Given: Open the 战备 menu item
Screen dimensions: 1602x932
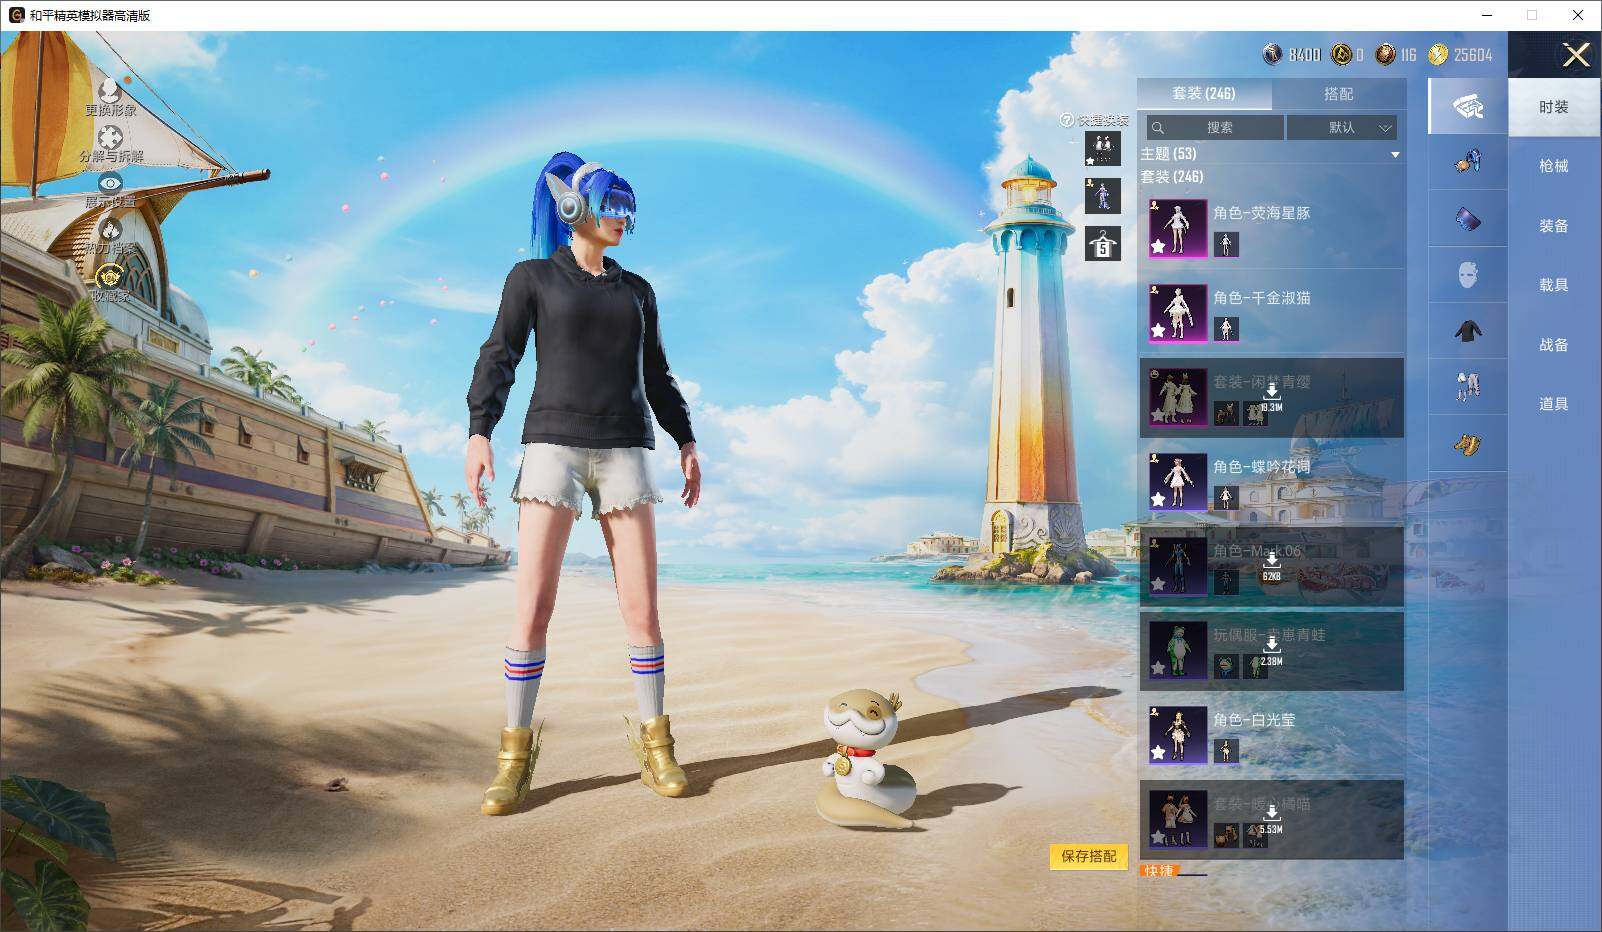Looking at the screenshot, I should click(1554, 345).
